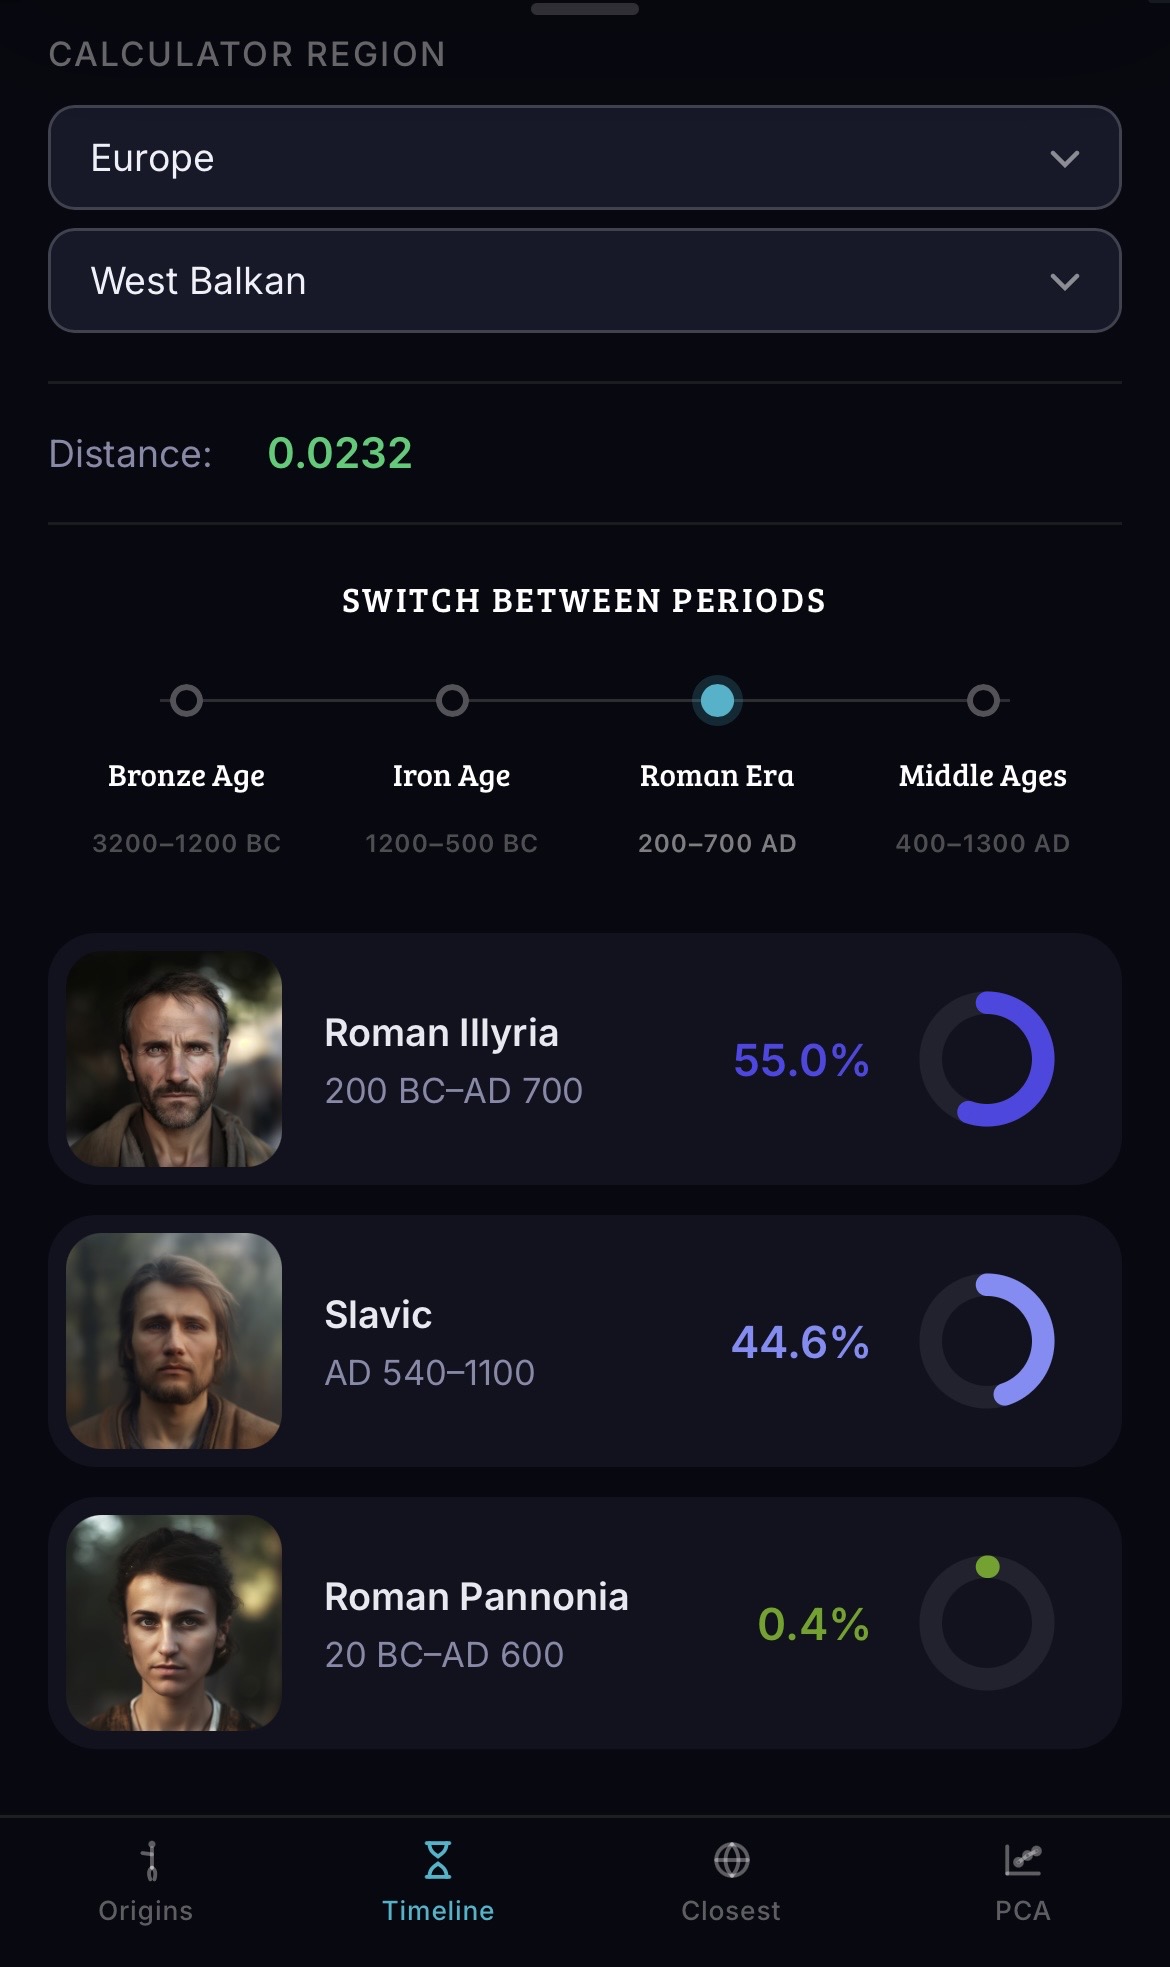Click the Roman Illyria percentage ring

click(x=987, y=1059)
